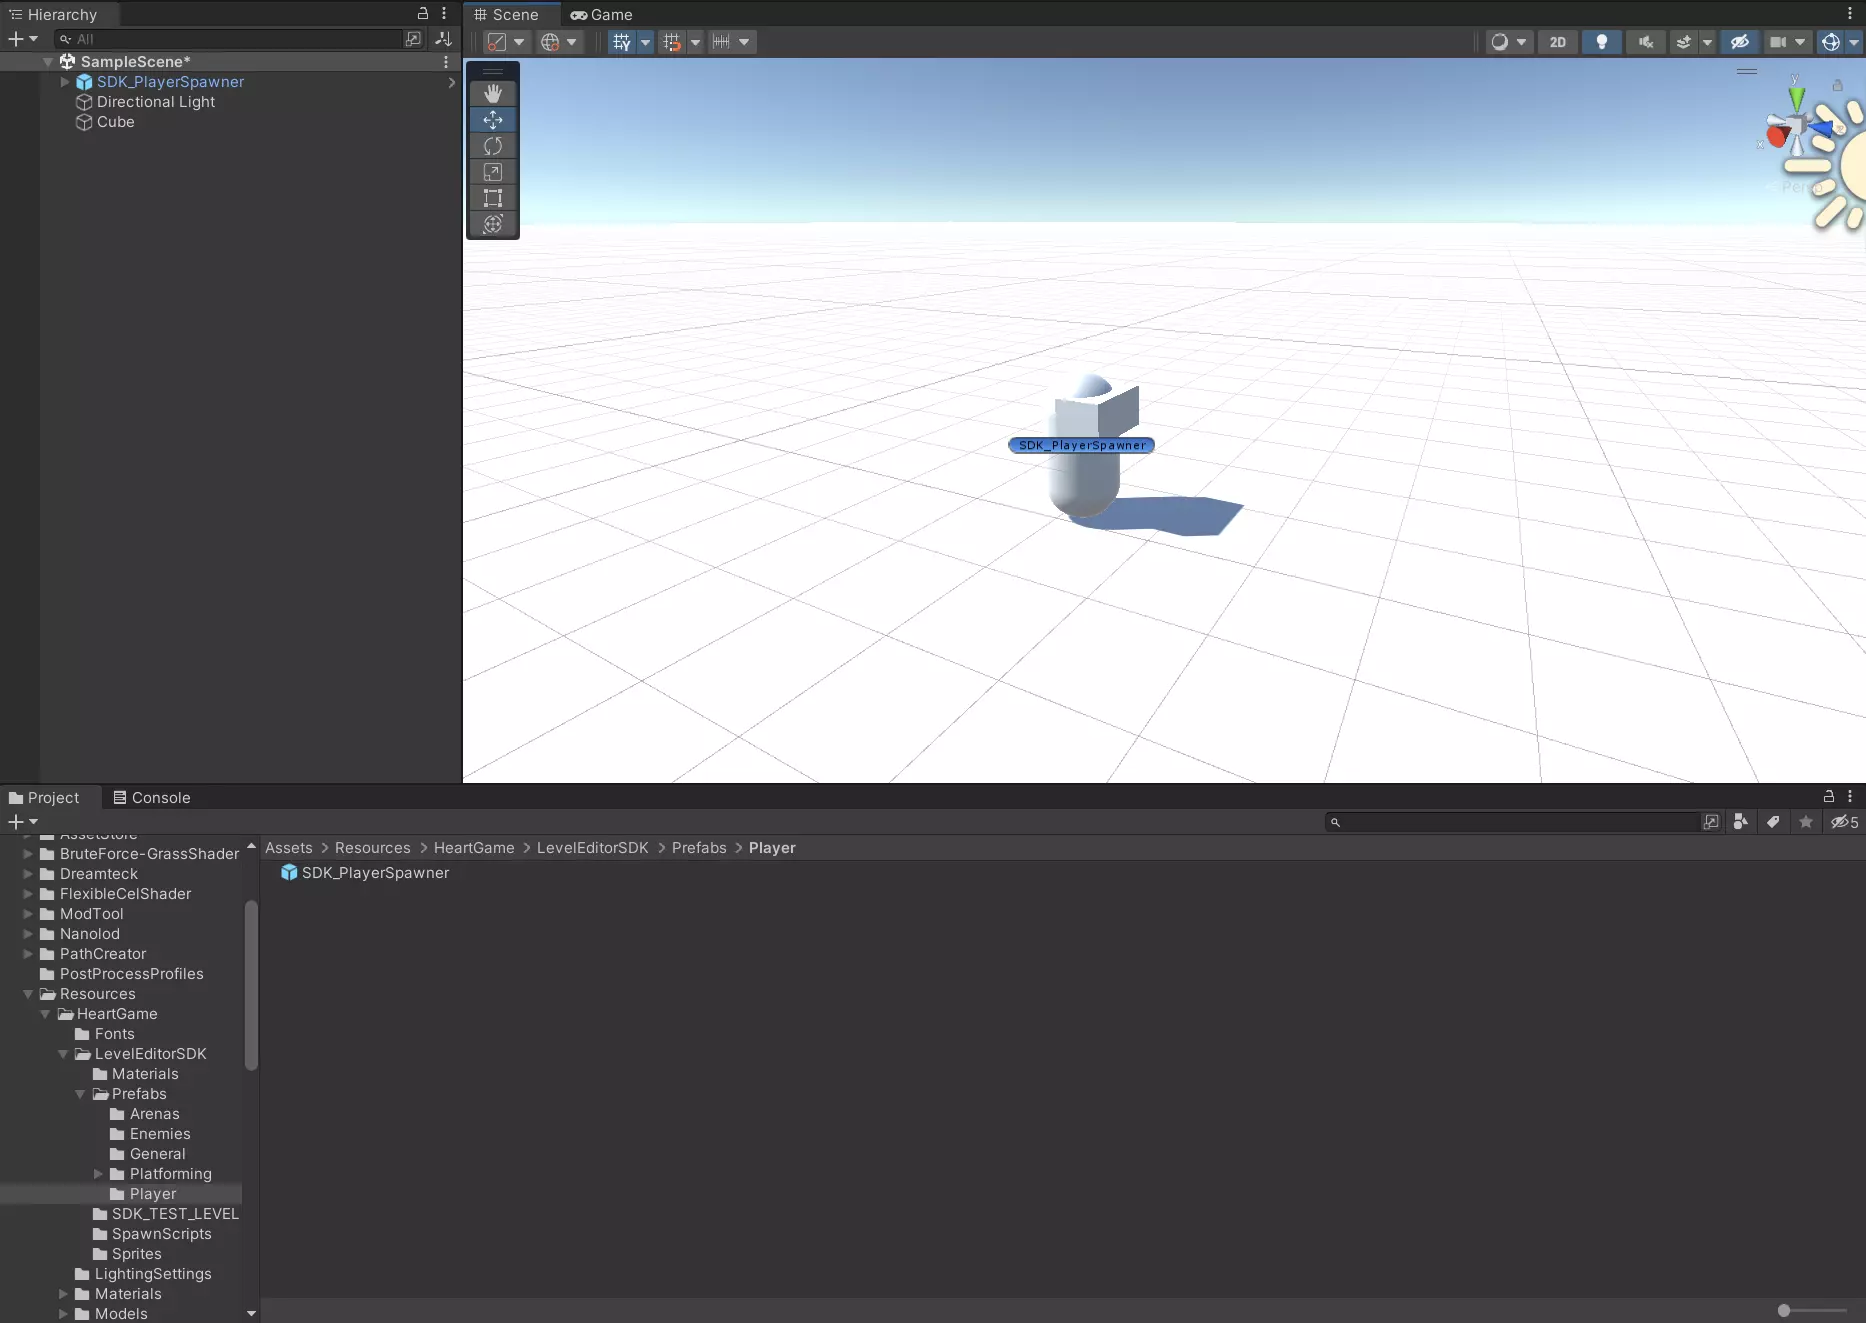Screen dimensions: 1866x1323
Task: Toggle scene effects like skybox
Action: 1684,42
